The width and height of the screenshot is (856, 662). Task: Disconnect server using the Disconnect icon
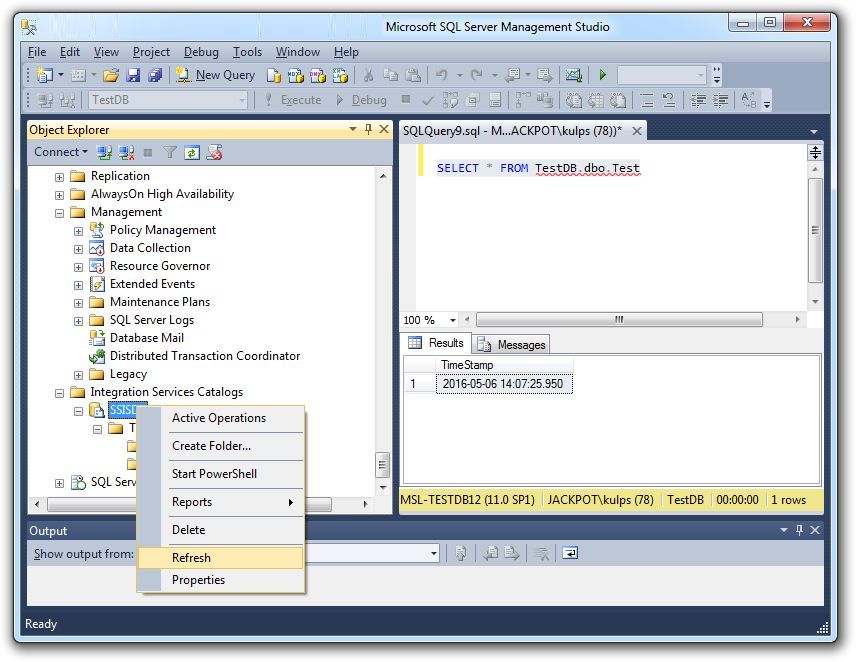pos(125,152)
